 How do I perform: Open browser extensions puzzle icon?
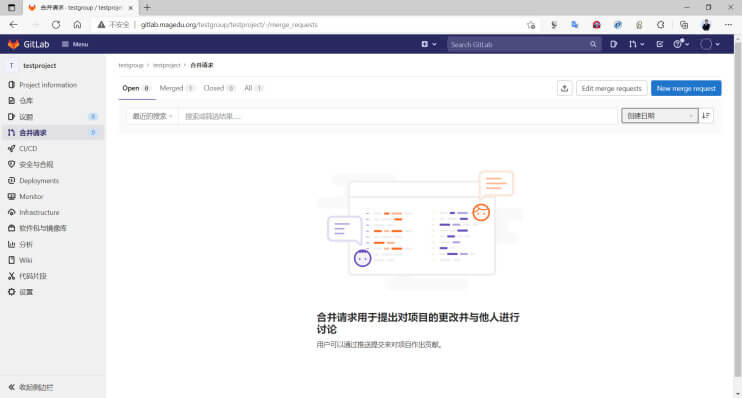coord(661,25)
